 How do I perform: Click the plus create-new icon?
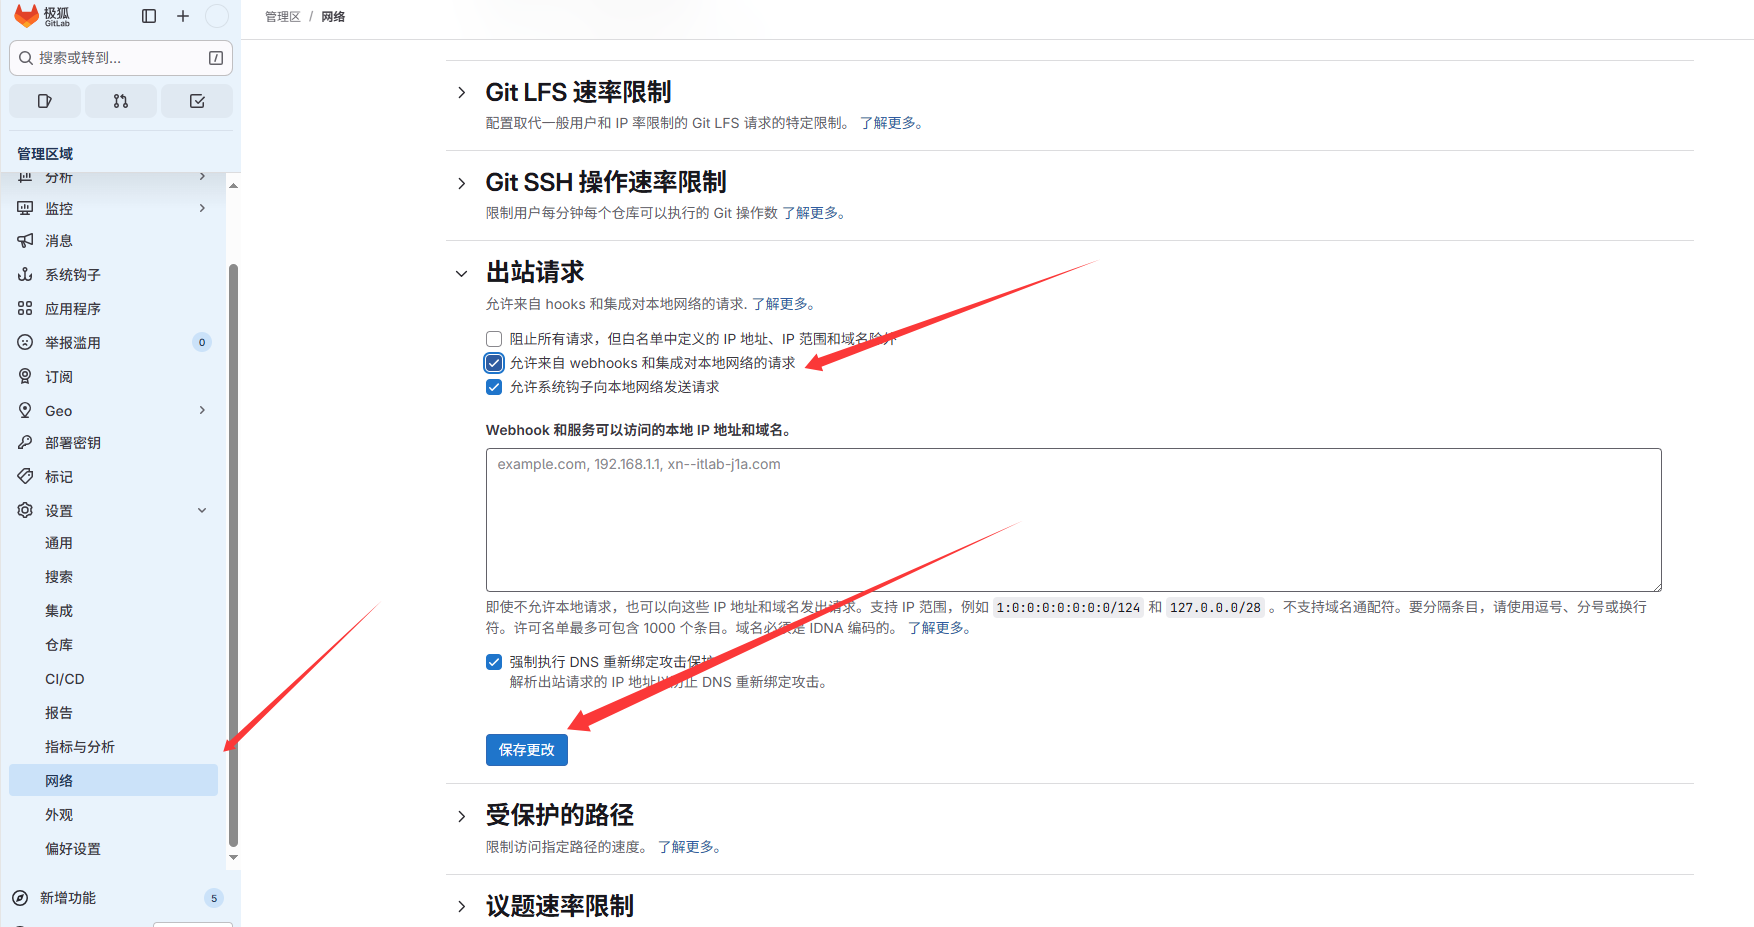coord(183,16)
